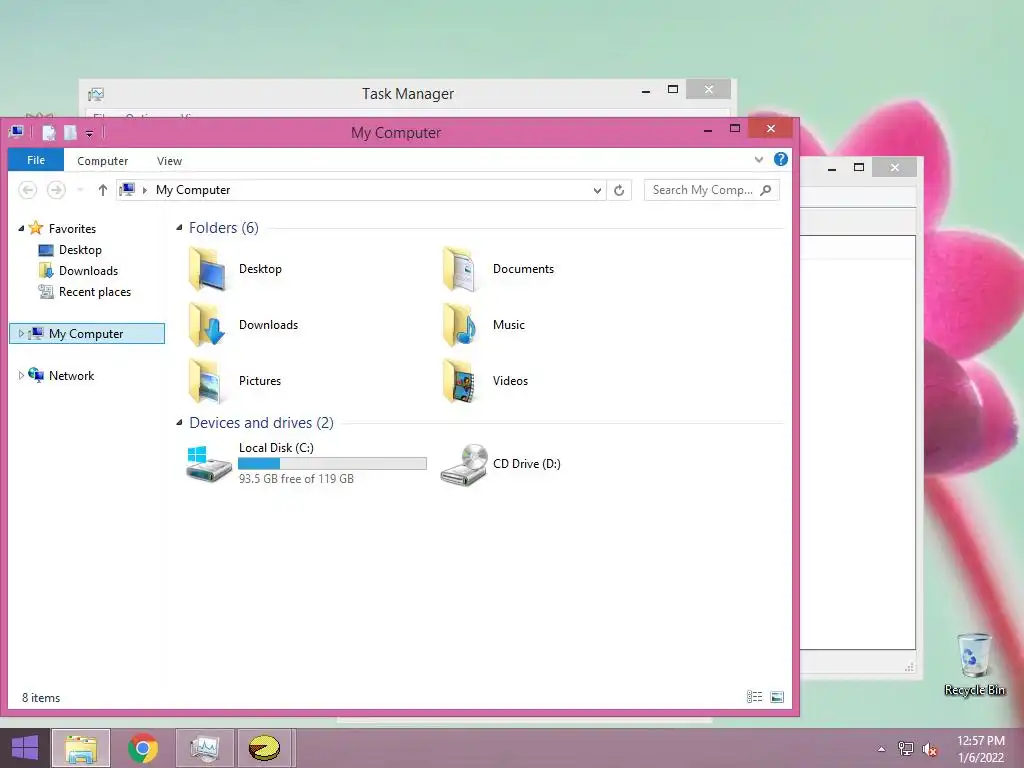Viewport: 1024px width, 768px height.
Task: Select Network in navigation pane
Action: (71, 376)
